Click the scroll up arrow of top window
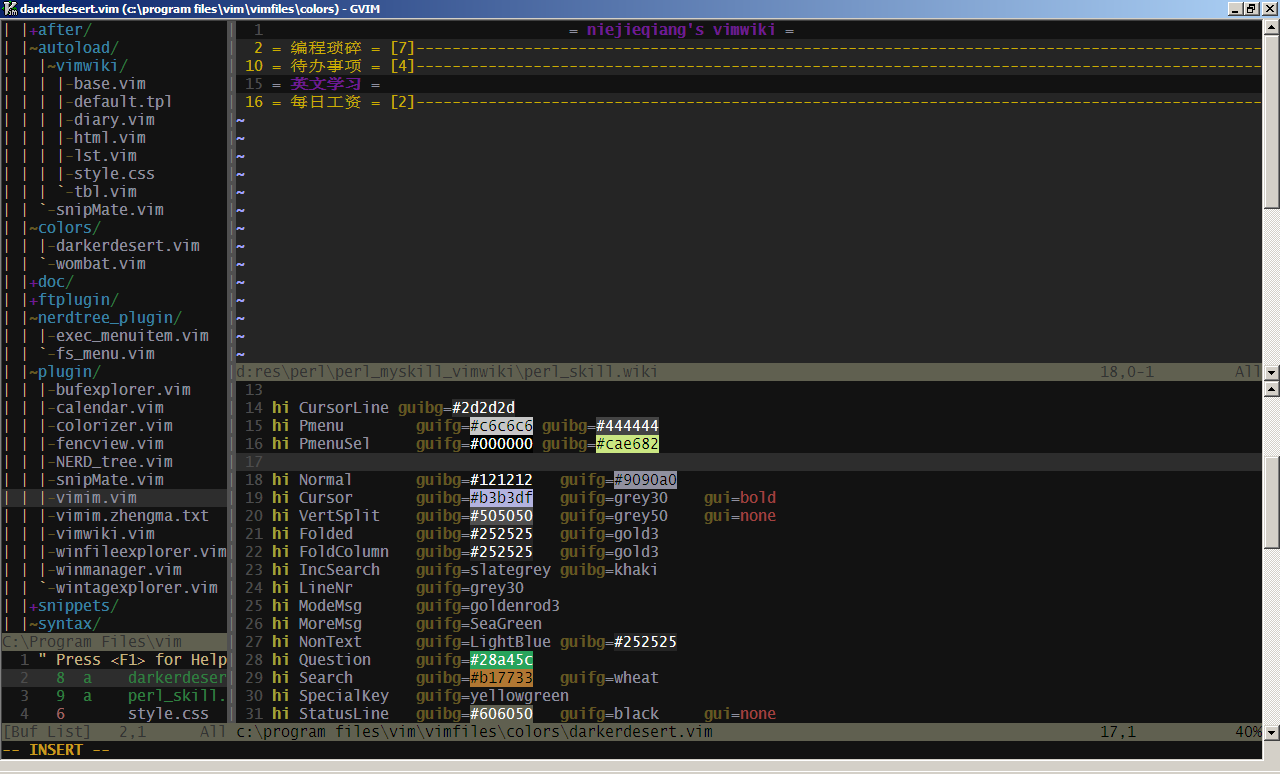This screenshot has width=1280, height=774. tap(1271, 30)
